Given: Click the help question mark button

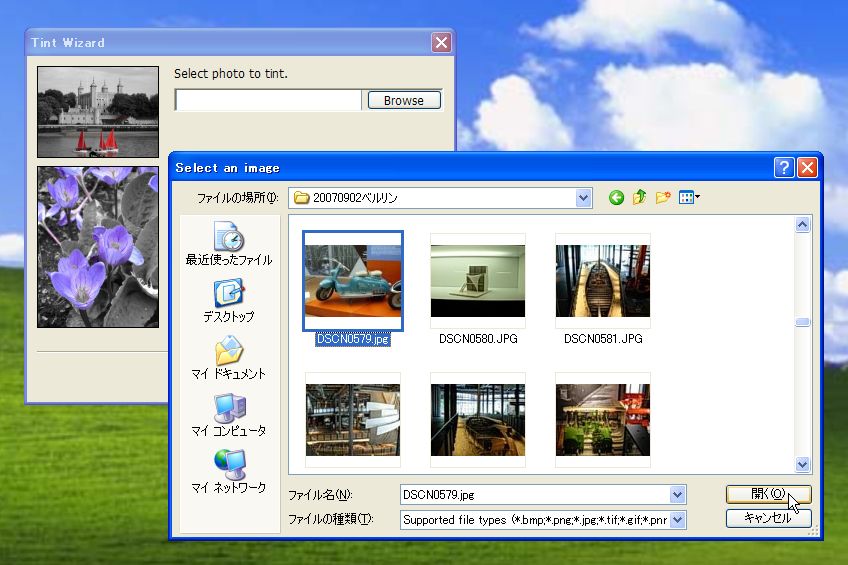Looking at the screenshot, I should [784, 168].
